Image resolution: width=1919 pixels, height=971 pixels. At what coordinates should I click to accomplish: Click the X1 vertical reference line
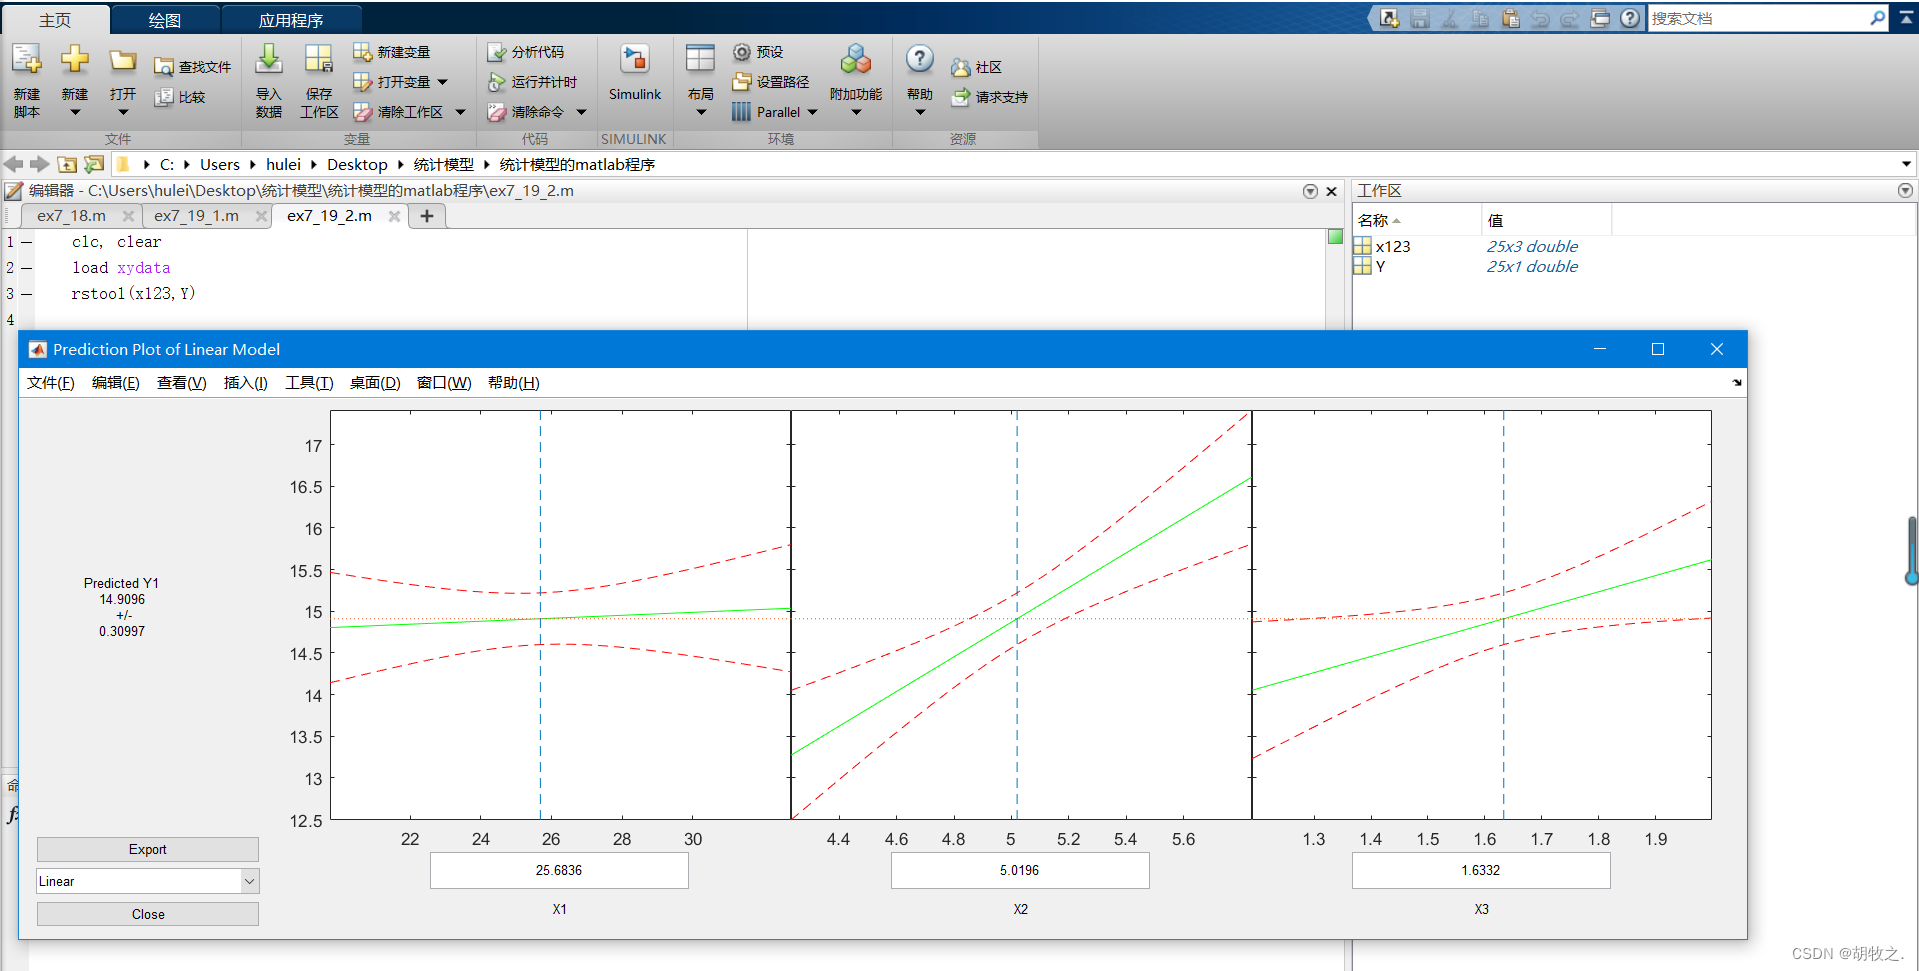click(x=540, y=615)
